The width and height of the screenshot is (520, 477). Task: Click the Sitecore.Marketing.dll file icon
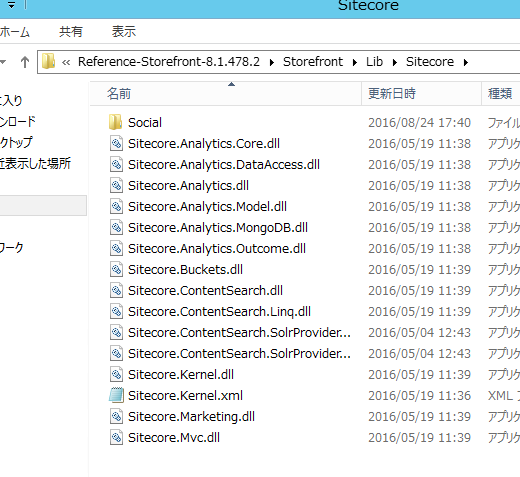[116, 417]
